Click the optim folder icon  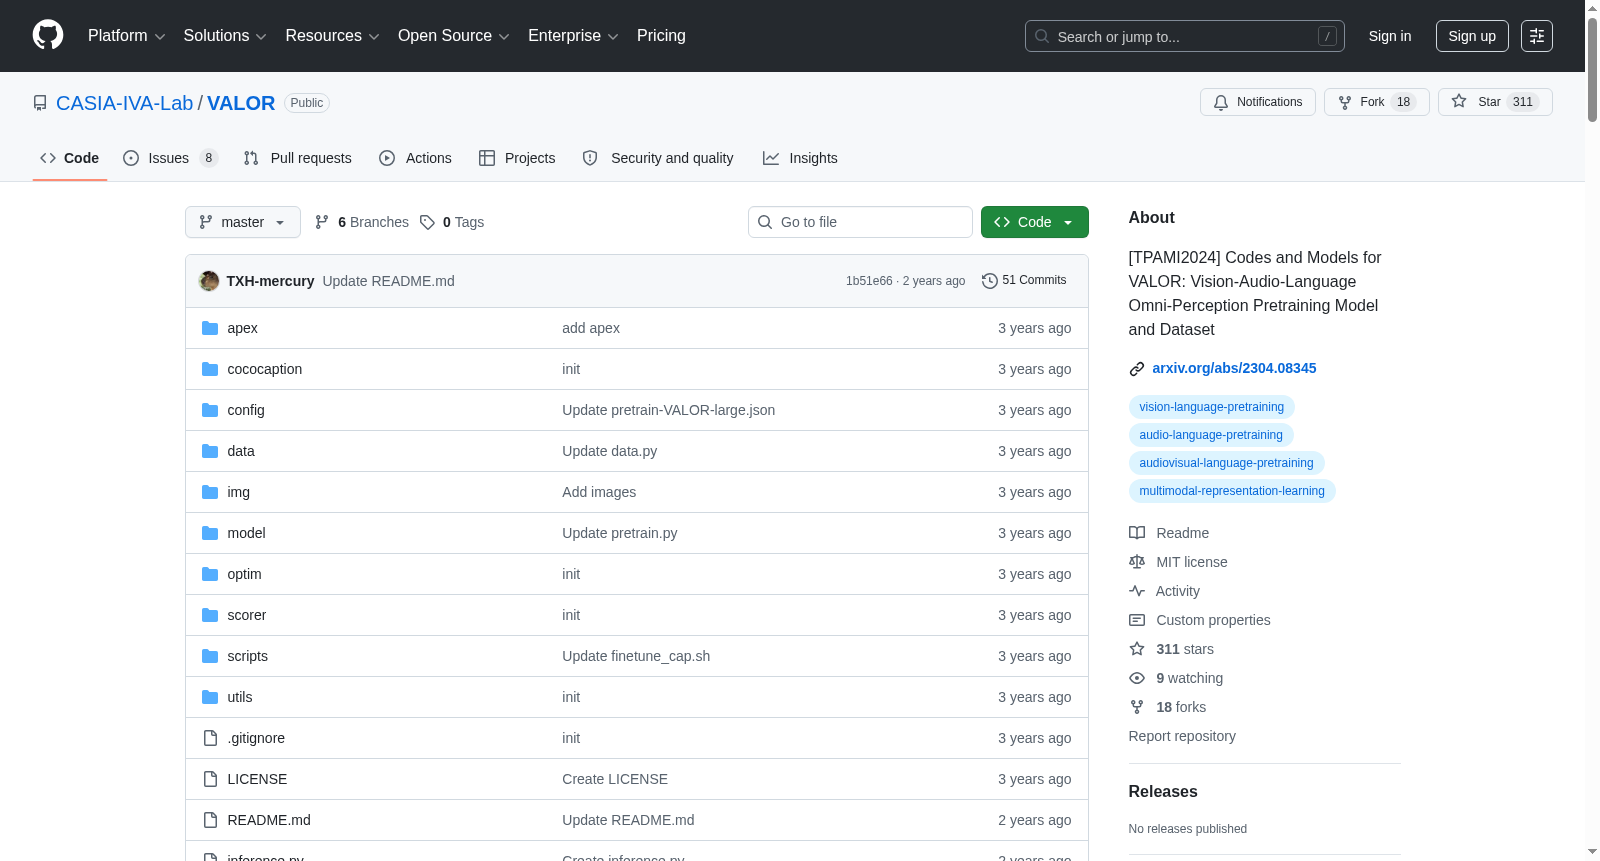(210, 574)
